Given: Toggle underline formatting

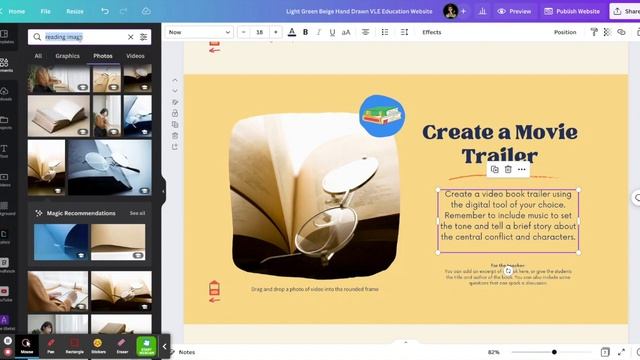Looking at the screenshot, I should [x=332, y=32].
